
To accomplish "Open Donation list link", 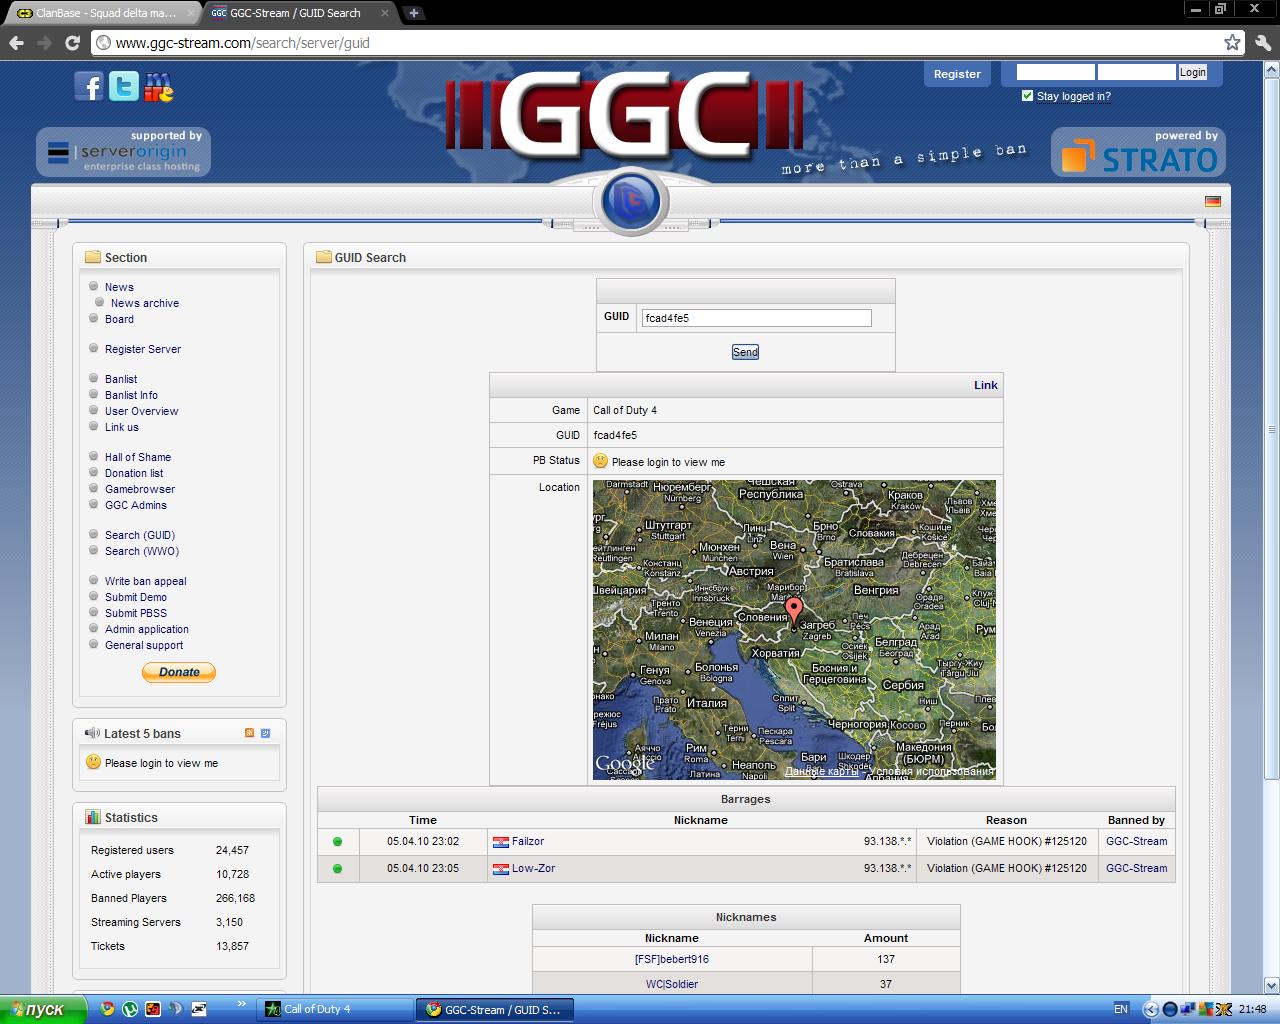I will [x=134, y=473].
